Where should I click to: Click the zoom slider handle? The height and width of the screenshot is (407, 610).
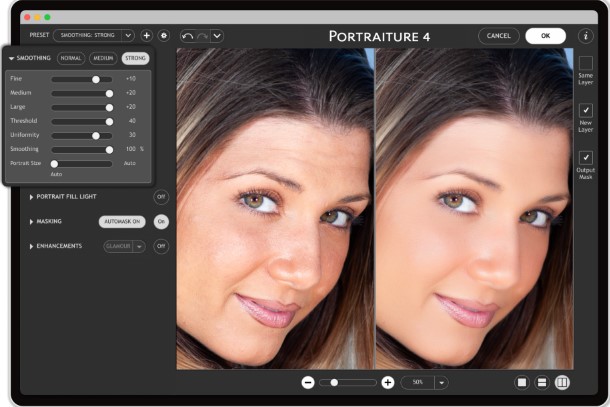tap(334, 383)
